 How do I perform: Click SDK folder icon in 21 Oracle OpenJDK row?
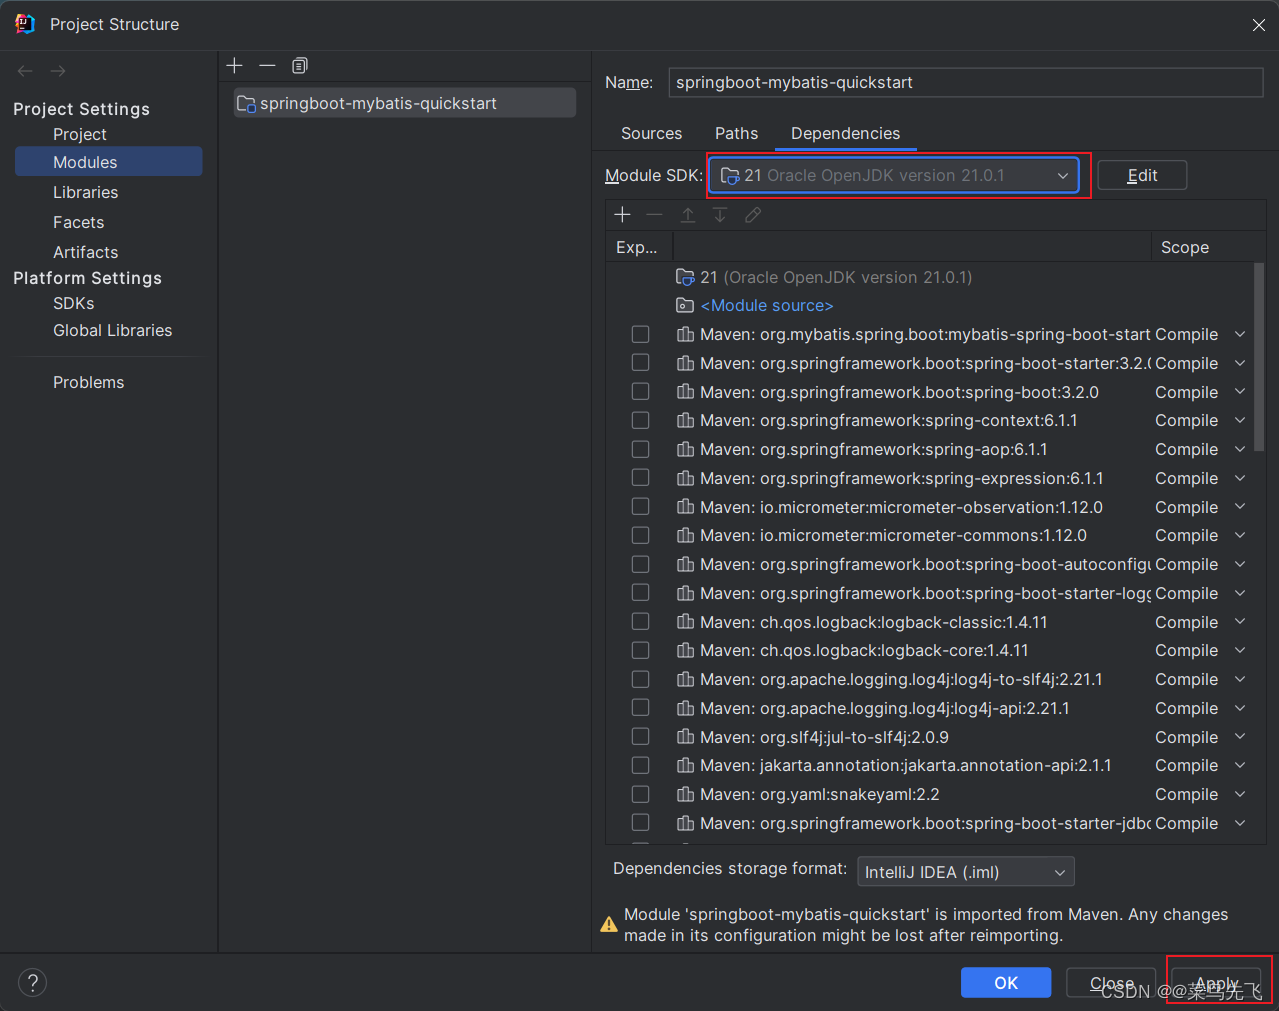[685, 277]
